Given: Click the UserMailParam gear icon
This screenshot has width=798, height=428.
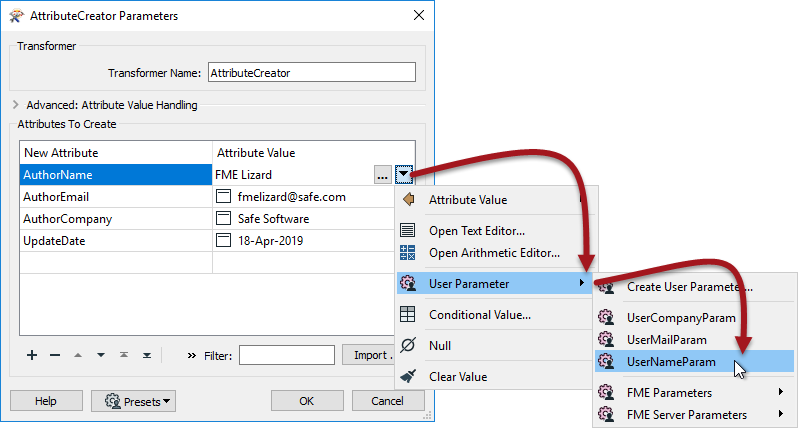Looking at the screenshot, I should [606, 339].
